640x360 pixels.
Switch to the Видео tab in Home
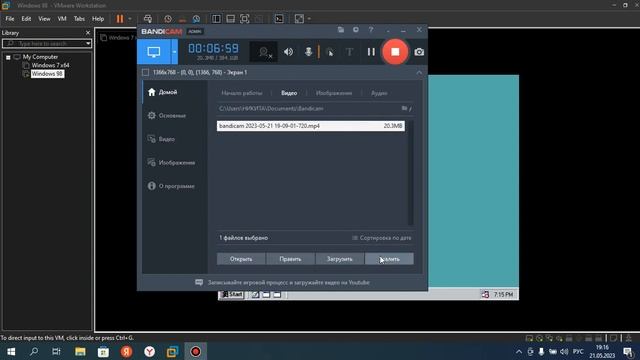tap(289, 93)
